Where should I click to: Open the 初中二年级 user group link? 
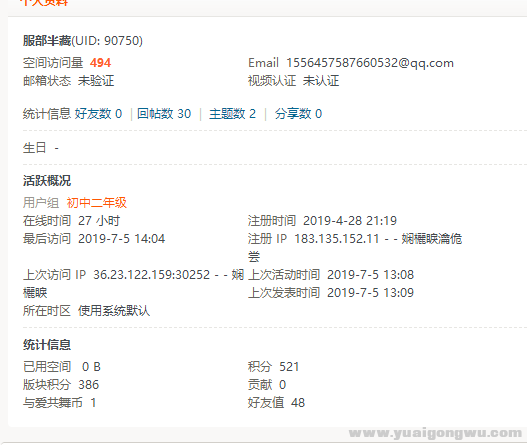pos(96,203)
